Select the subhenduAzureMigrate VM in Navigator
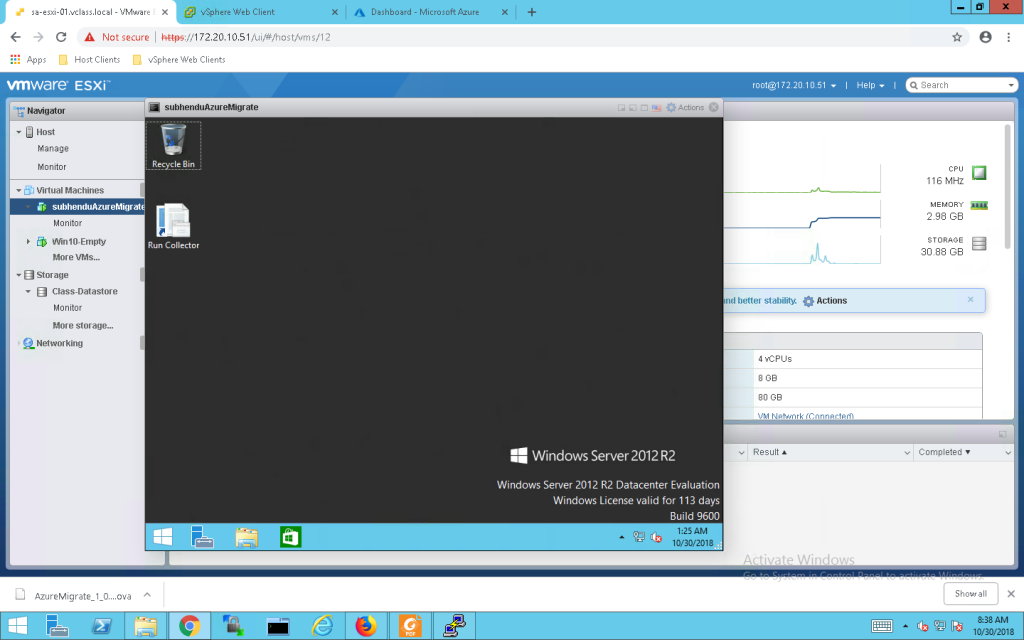 pos(77,207)
